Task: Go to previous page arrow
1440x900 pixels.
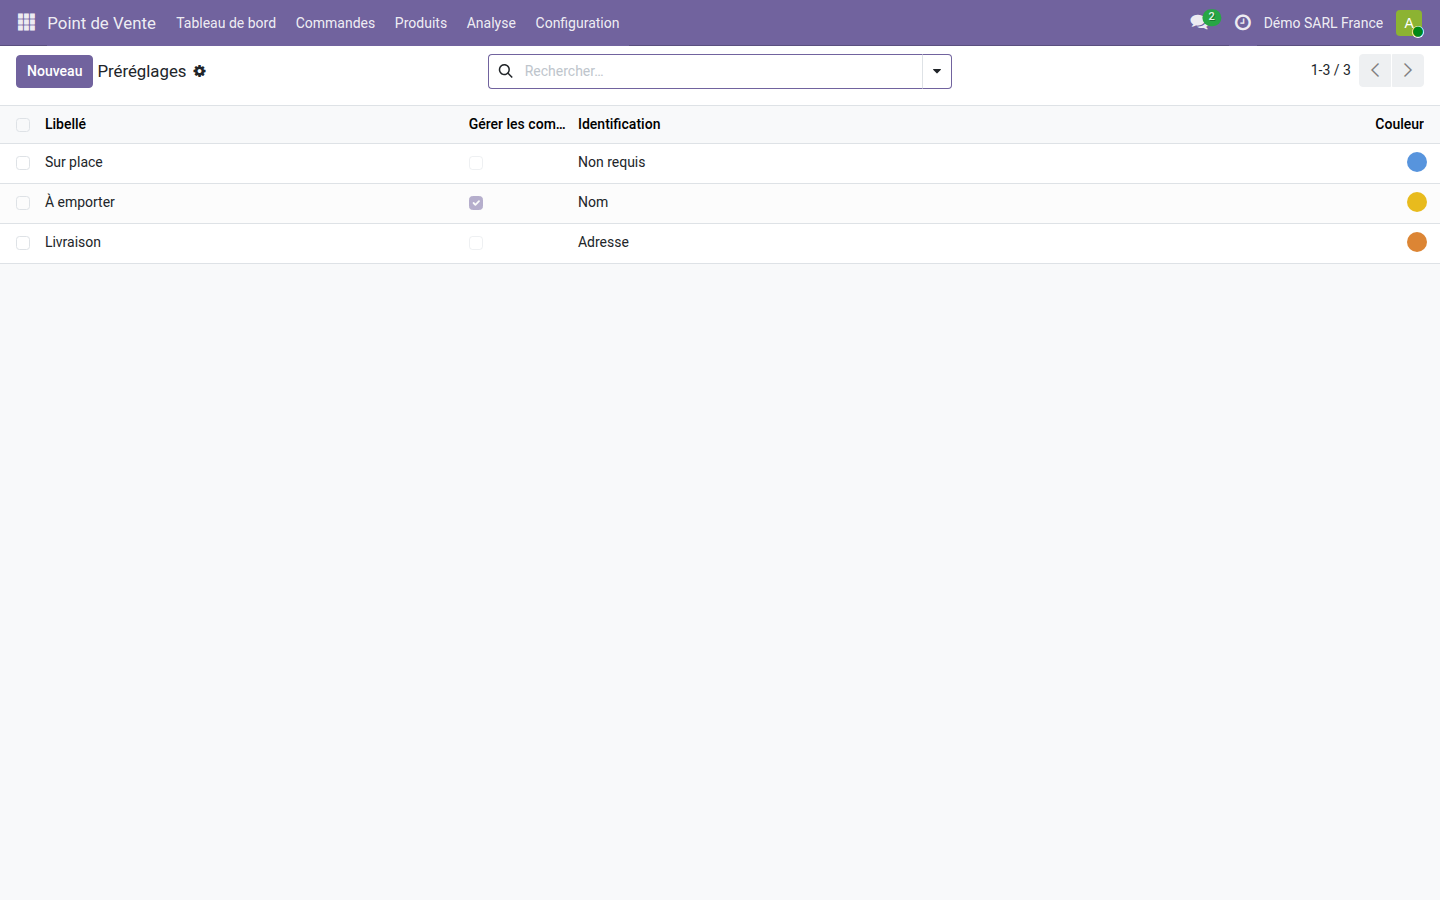Action: 1375,70
